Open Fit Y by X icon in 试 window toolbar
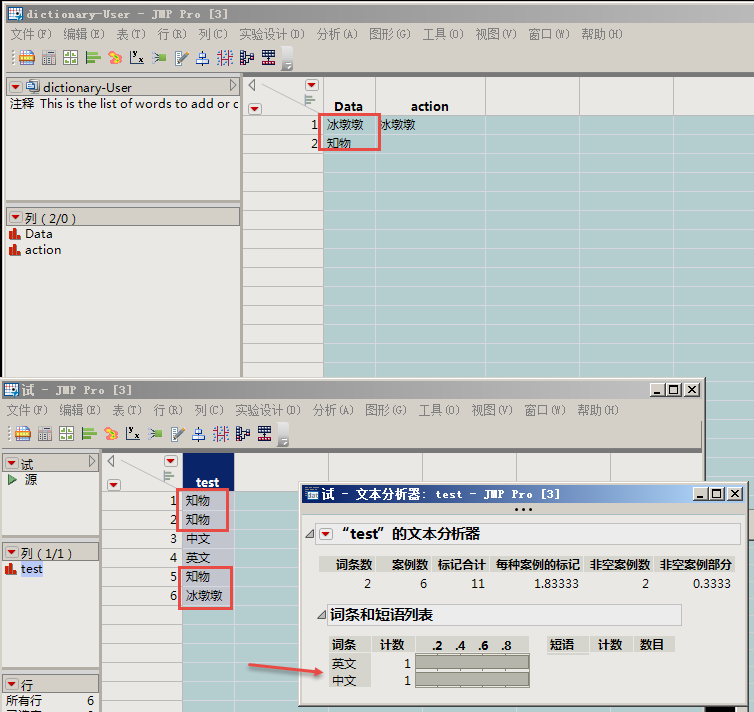 [133, 434]
